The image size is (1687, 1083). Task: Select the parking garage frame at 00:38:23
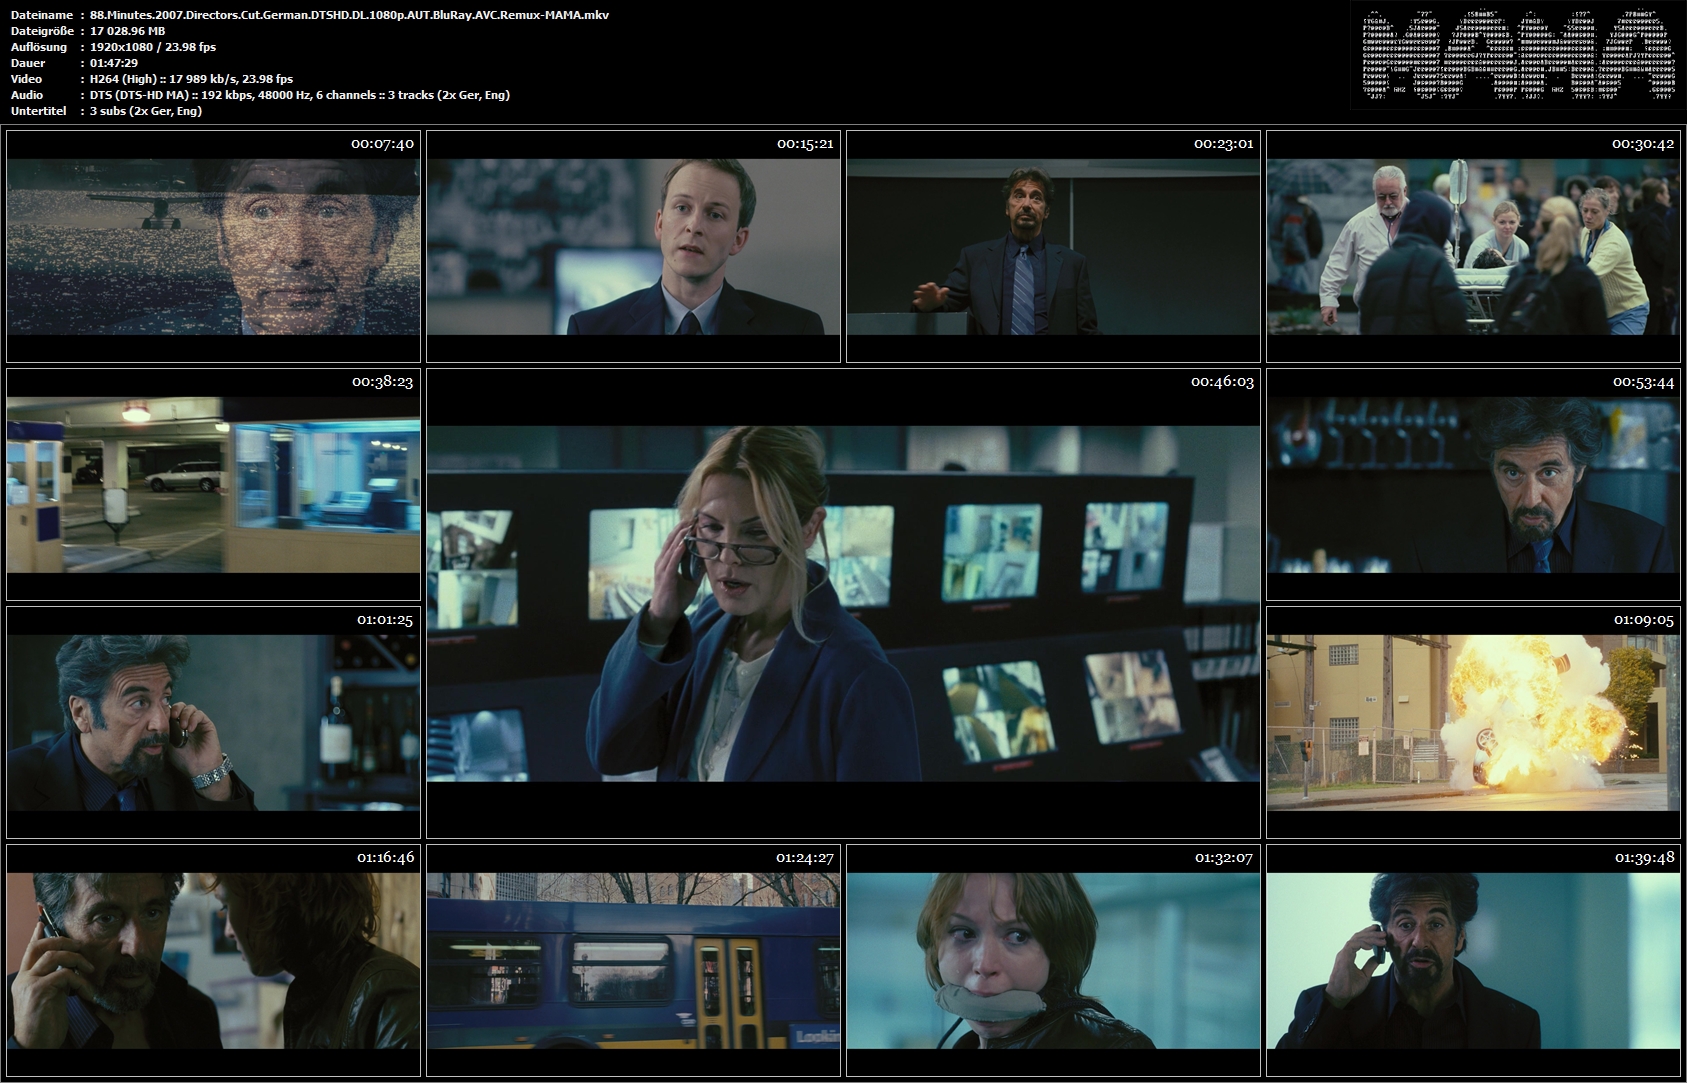point(213,484)
